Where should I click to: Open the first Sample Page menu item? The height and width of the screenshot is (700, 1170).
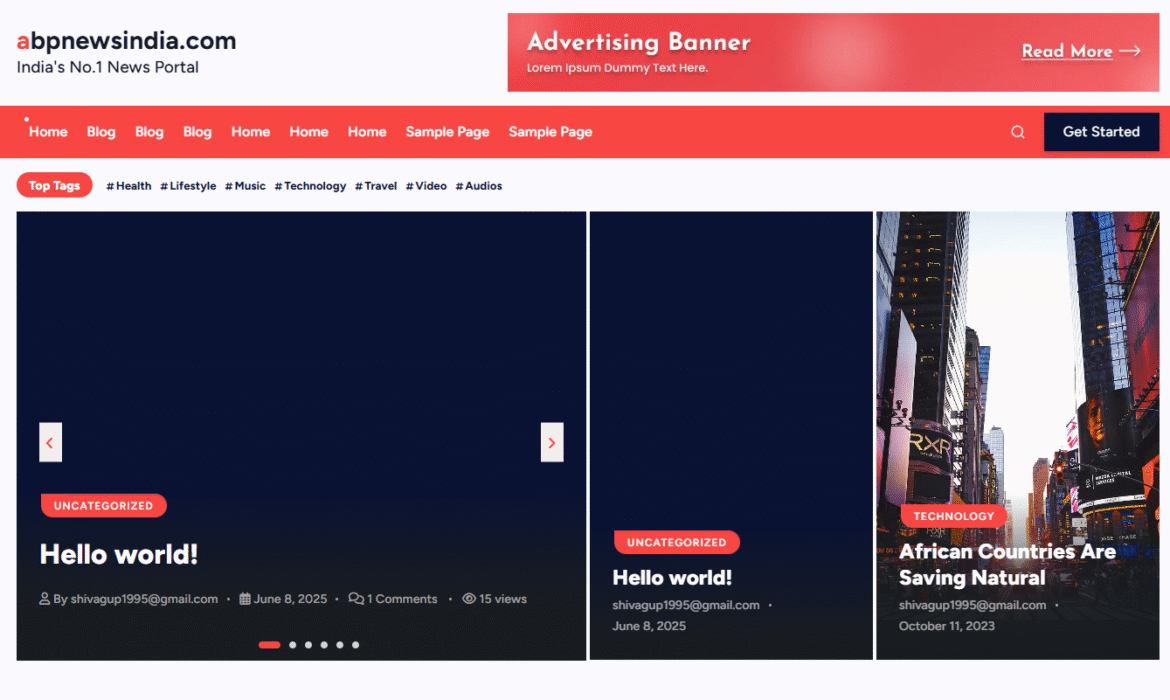(x=447, y=132)
